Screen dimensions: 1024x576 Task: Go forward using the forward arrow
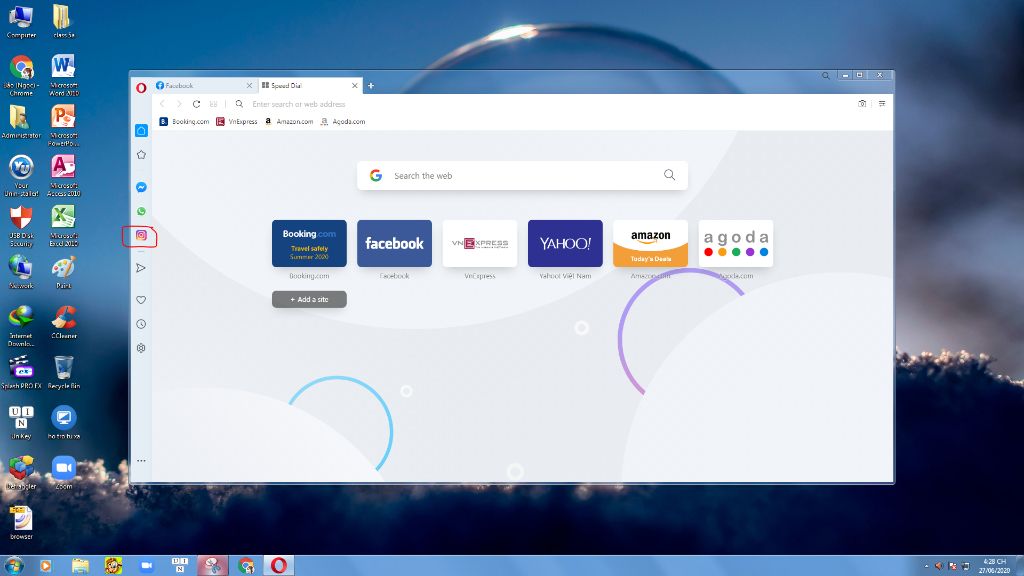[179, 104]
